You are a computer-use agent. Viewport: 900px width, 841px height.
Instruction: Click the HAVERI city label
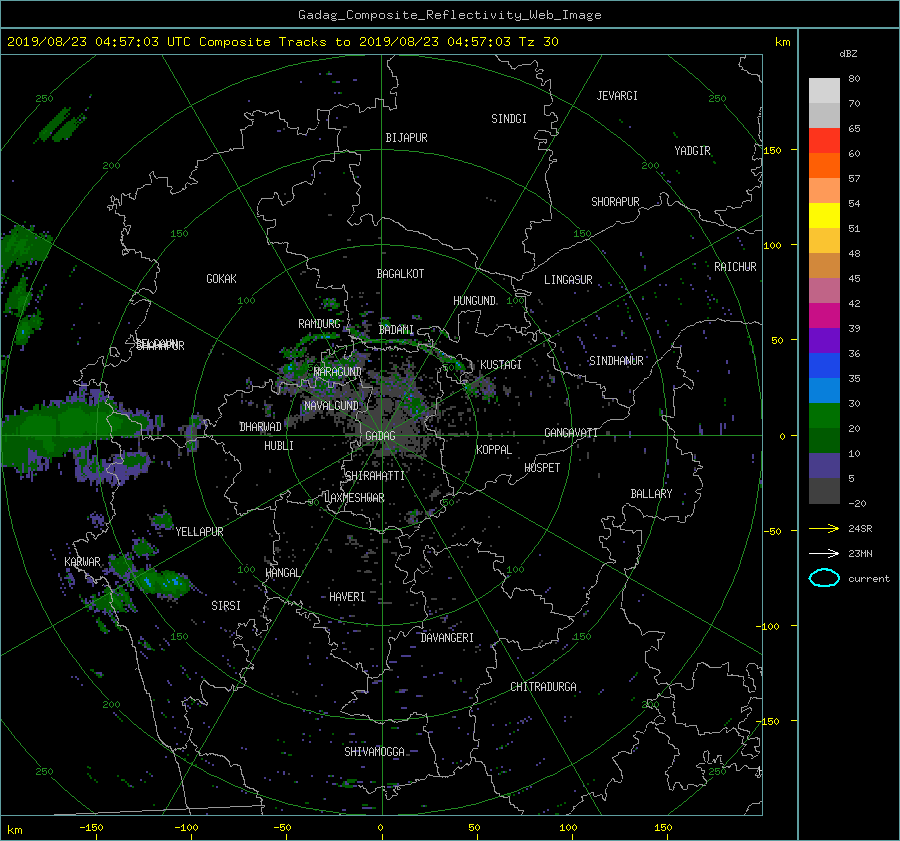point(347,597)
